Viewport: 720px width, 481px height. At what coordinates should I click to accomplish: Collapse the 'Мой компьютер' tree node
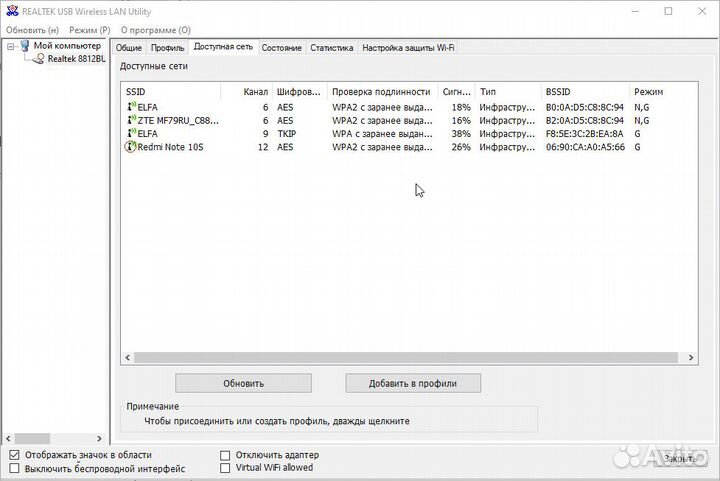[x=11, y=46]
